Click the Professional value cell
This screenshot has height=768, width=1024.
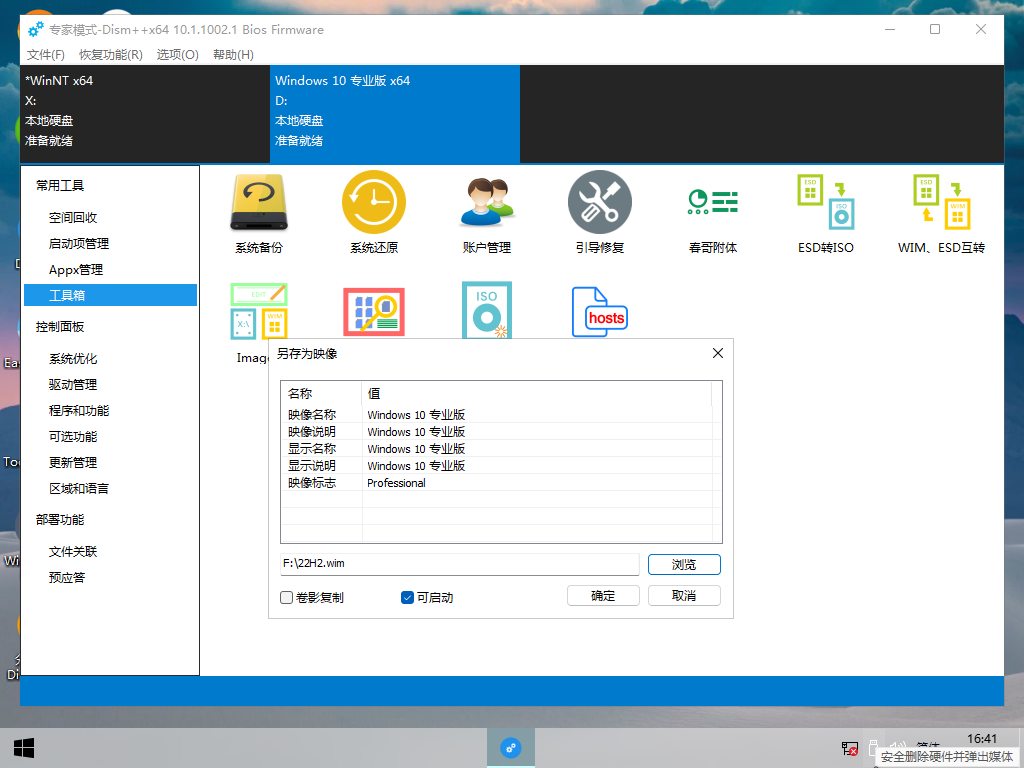396,483
